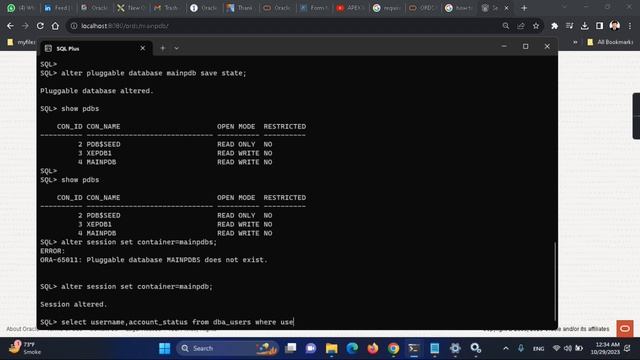The width and height of the screenshot is (640, 360).
Task: Open the clock showing 12:34 AM
Action: click(605, 348)
